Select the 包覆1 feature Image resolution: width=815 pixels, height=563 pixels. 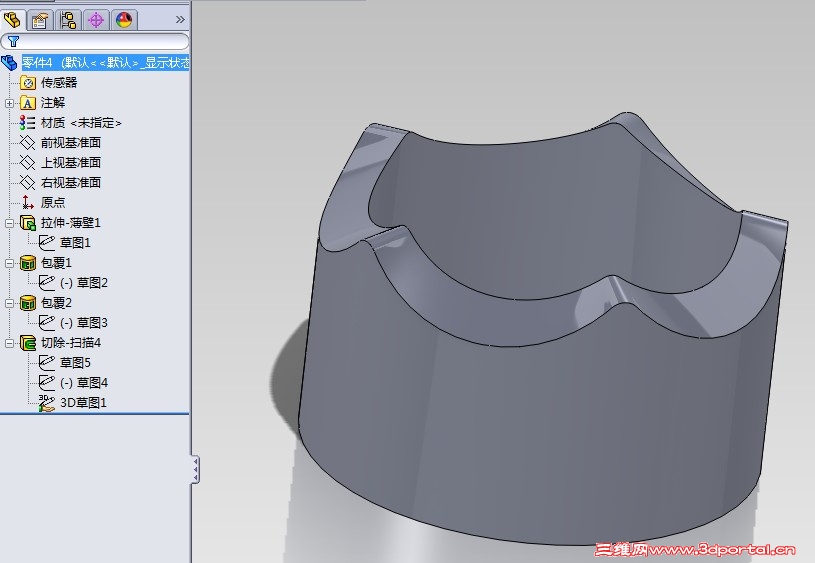pyautogui.click(x=56, y=263)
